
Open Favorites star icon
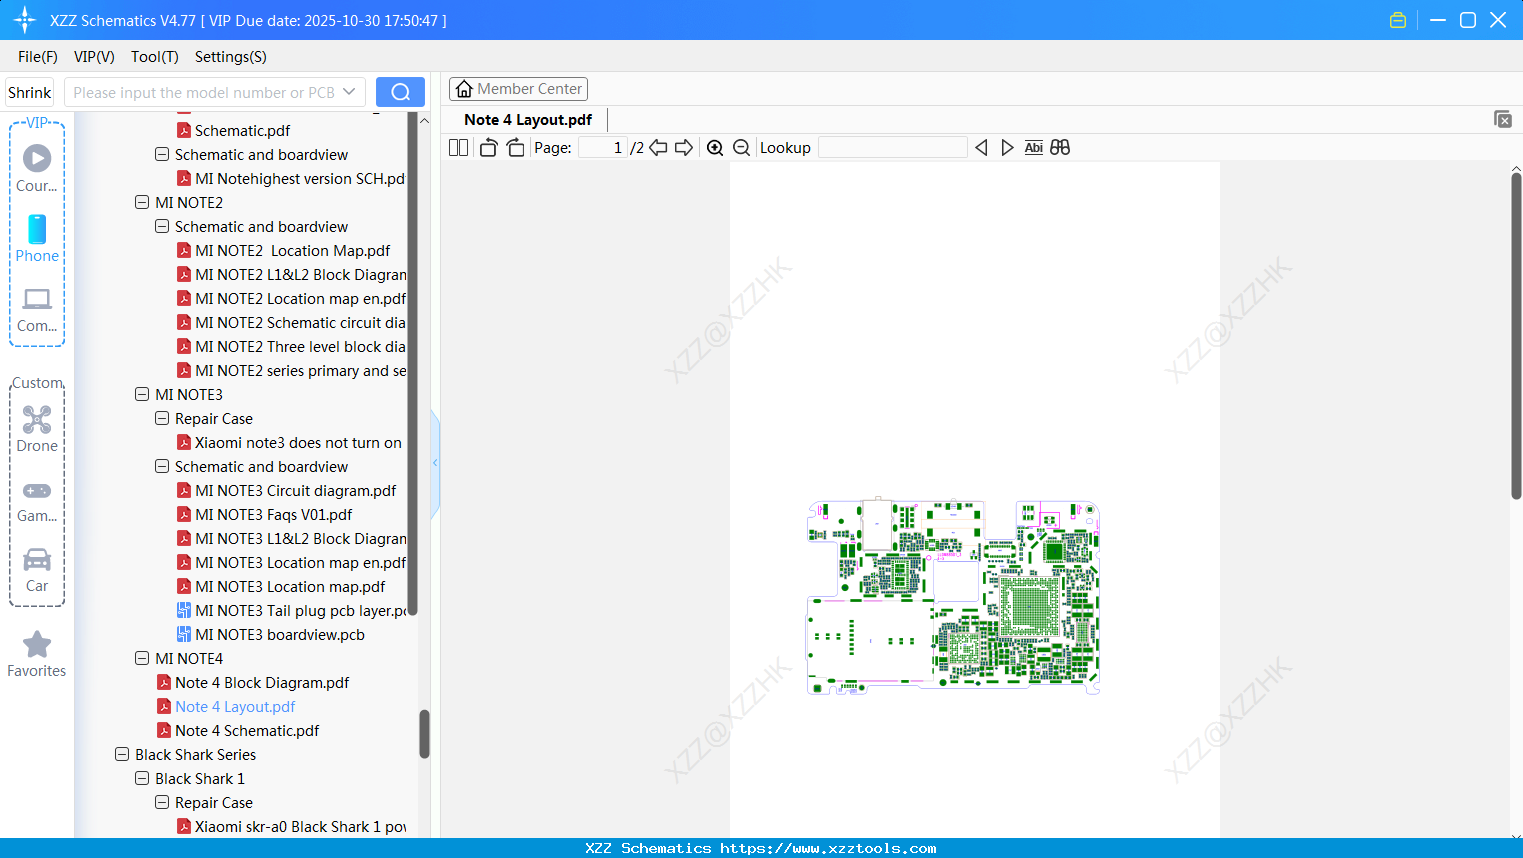pos(37,654)
